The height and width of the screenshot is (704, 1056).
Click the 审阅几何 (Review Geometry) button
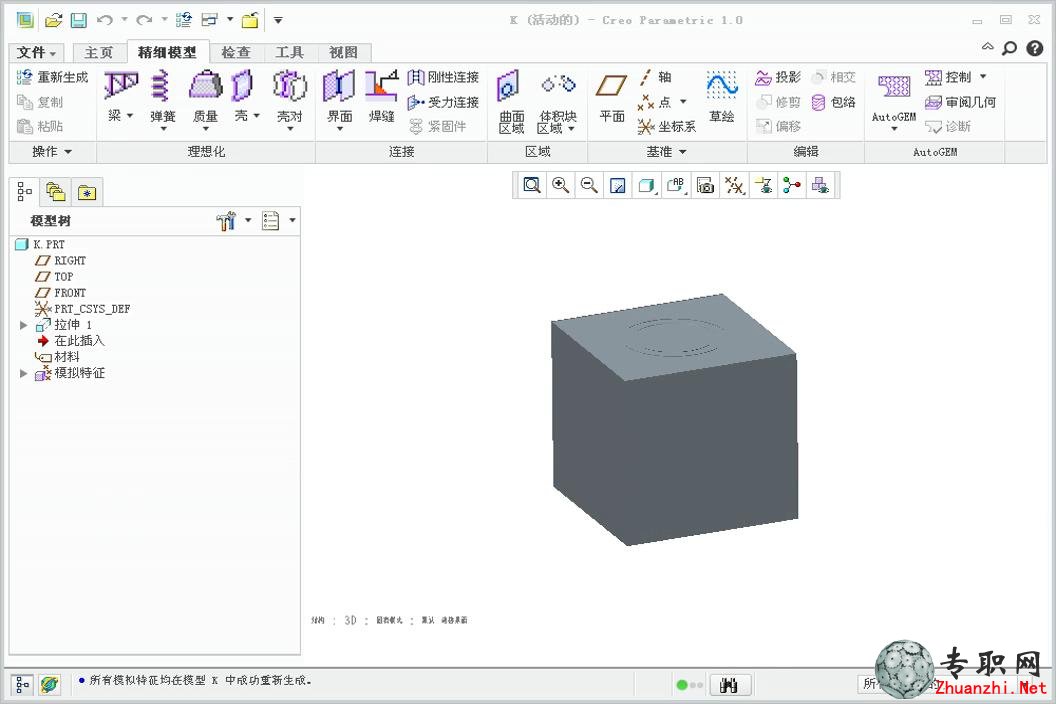960,102
